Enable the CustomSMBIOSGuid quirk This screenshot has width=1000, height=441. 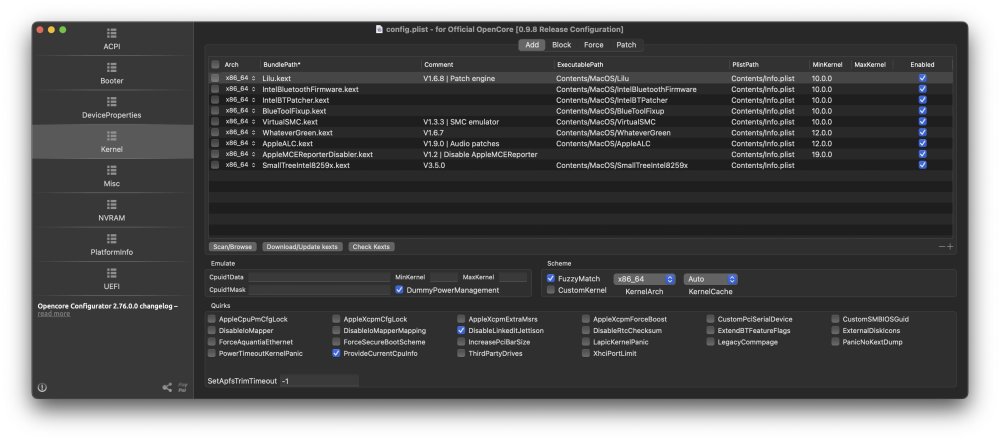tap(836, 319)
